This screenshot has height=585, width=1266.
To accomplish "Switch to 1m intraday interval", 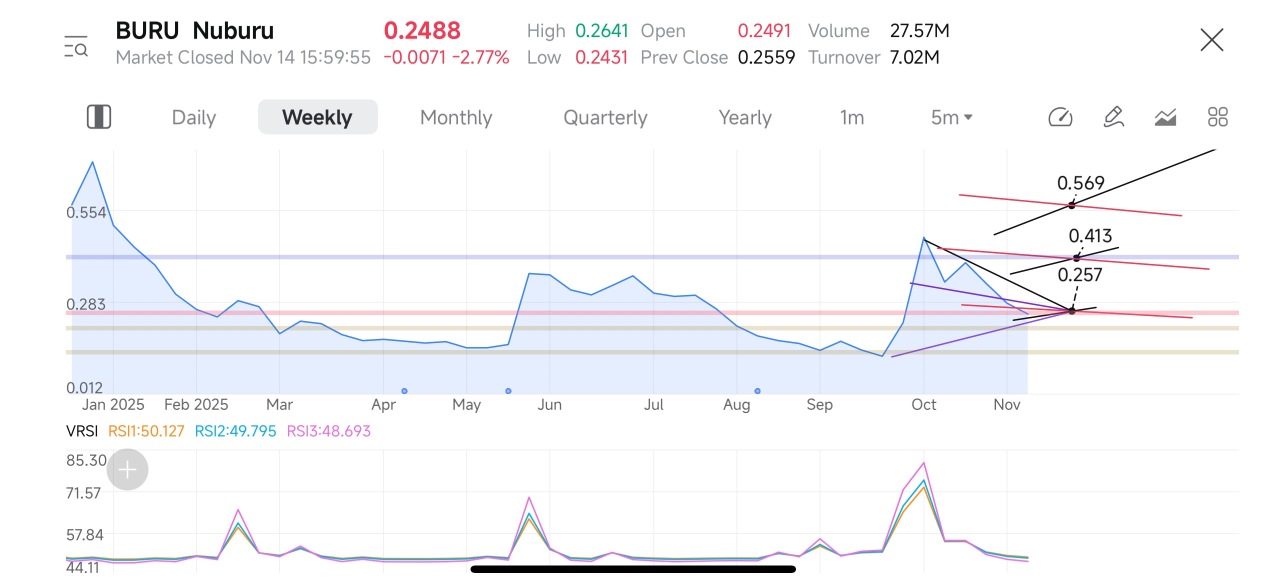I will click(x=852, y=117).
